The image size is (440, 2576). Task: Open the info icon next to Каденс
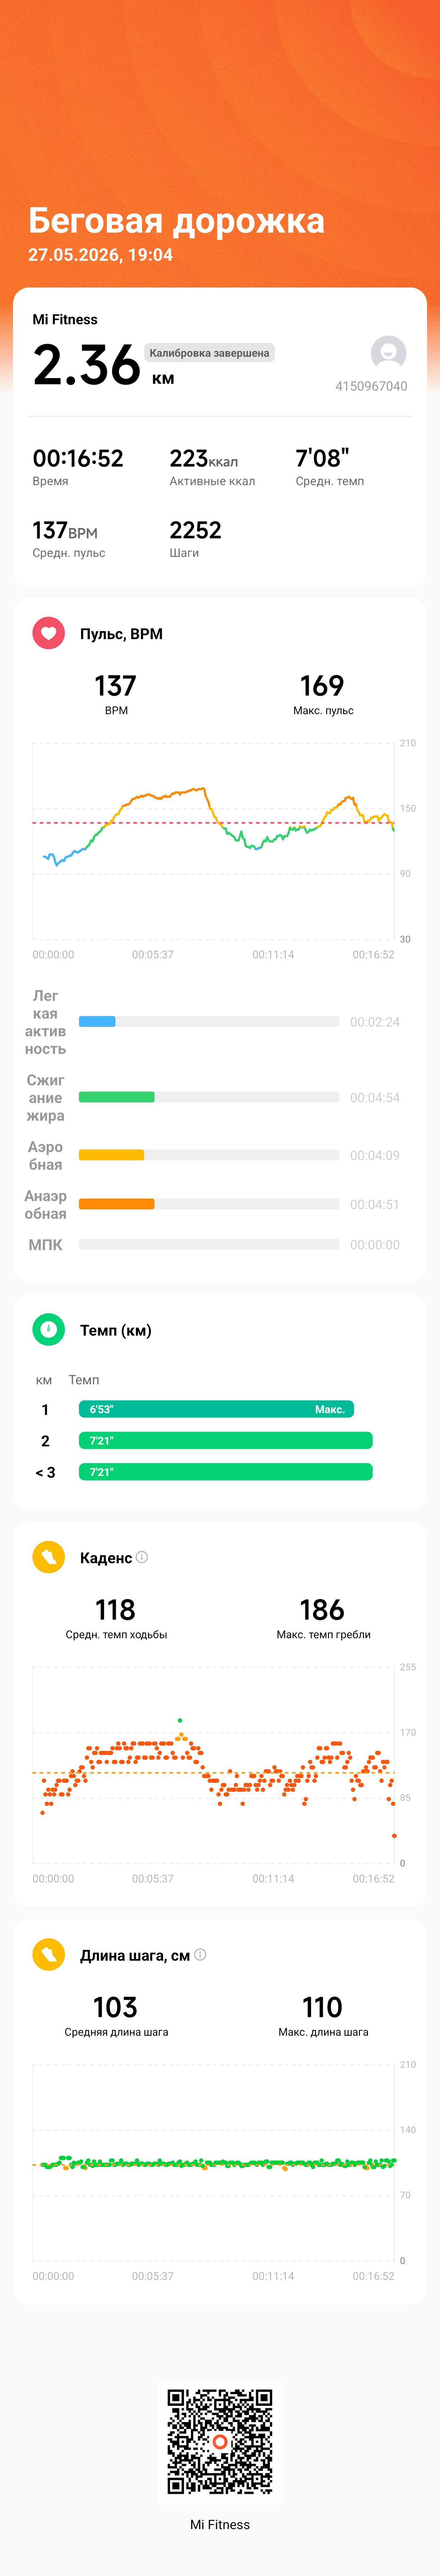[142, 1557]
